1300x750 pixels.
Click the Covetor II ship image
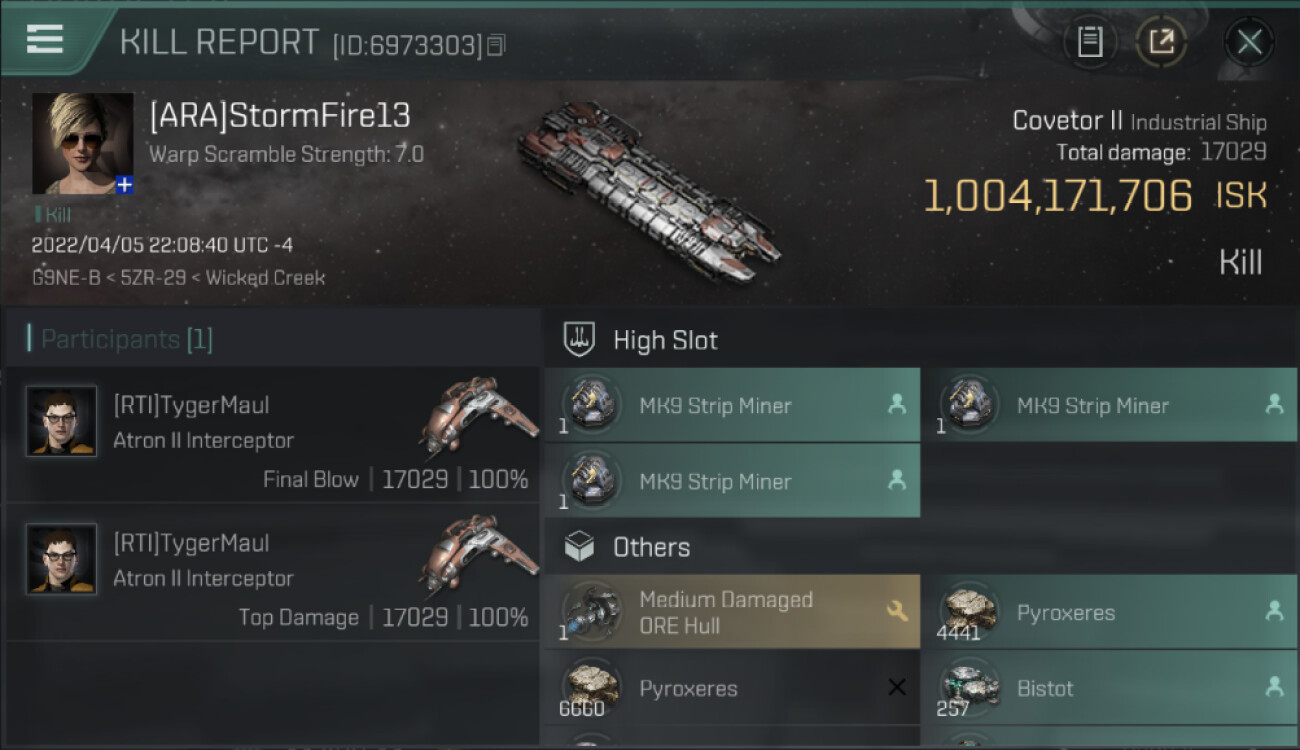click(648, 188)
